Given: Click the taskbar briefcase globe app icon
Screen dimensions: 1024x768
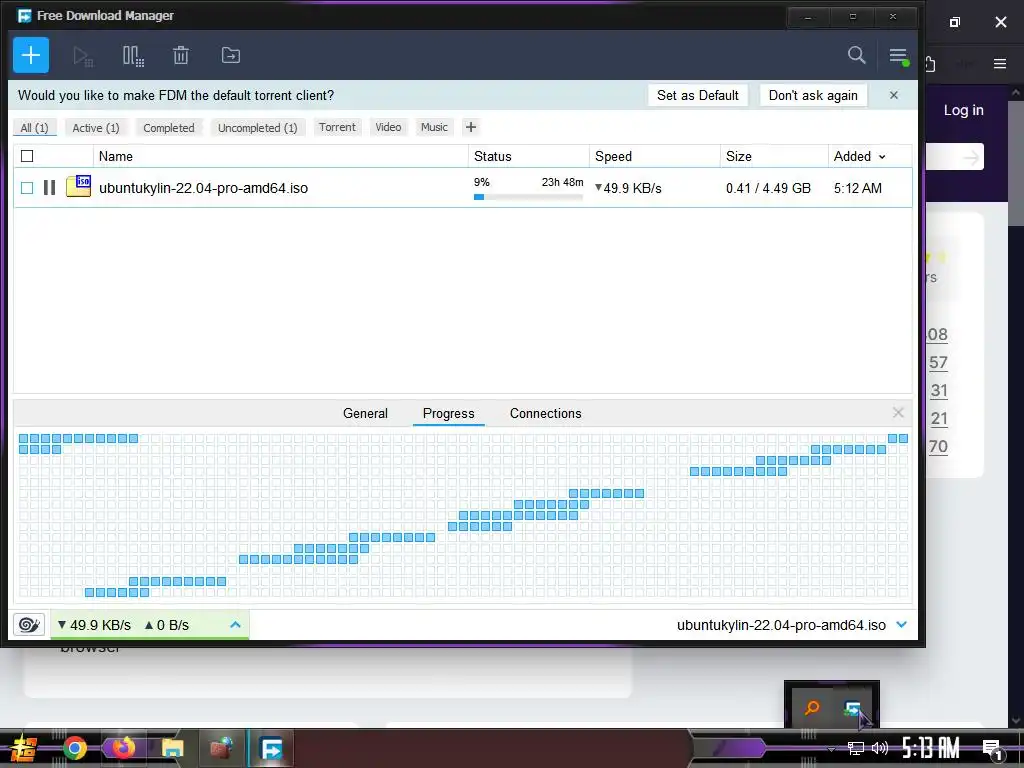Looking at the screenshot, I should coord(221,748).
